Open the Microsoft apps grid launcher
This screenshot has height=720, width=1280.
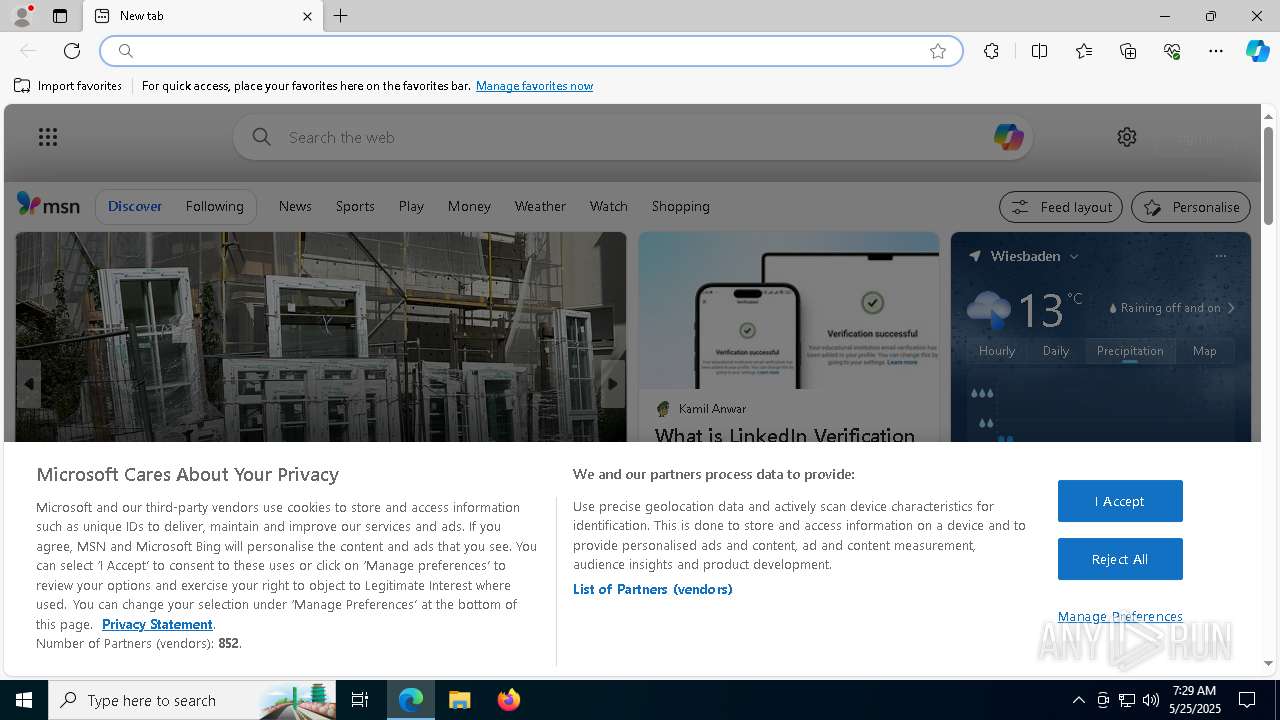point(48,137)
